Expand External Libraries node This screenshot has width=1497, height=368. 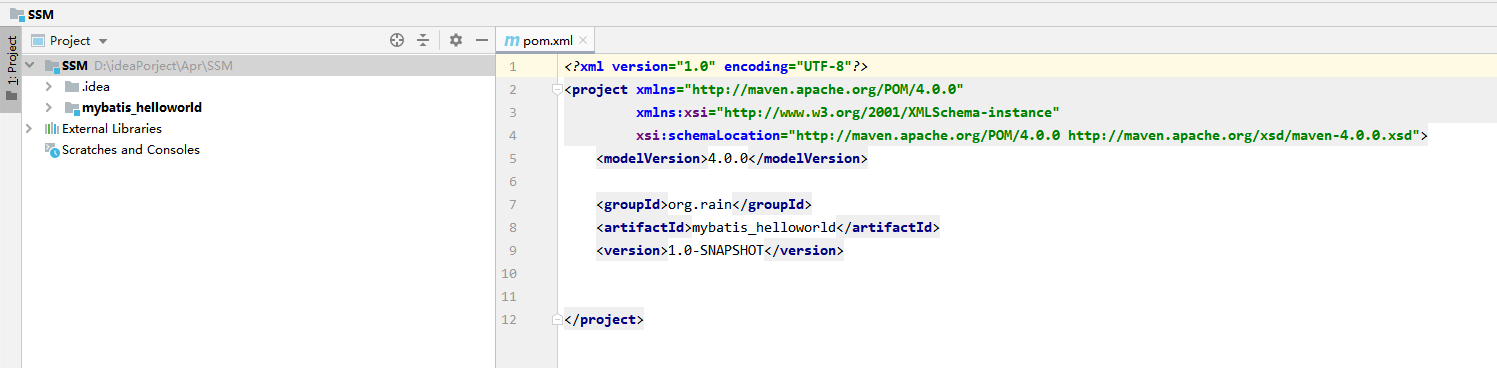point(29,128)
